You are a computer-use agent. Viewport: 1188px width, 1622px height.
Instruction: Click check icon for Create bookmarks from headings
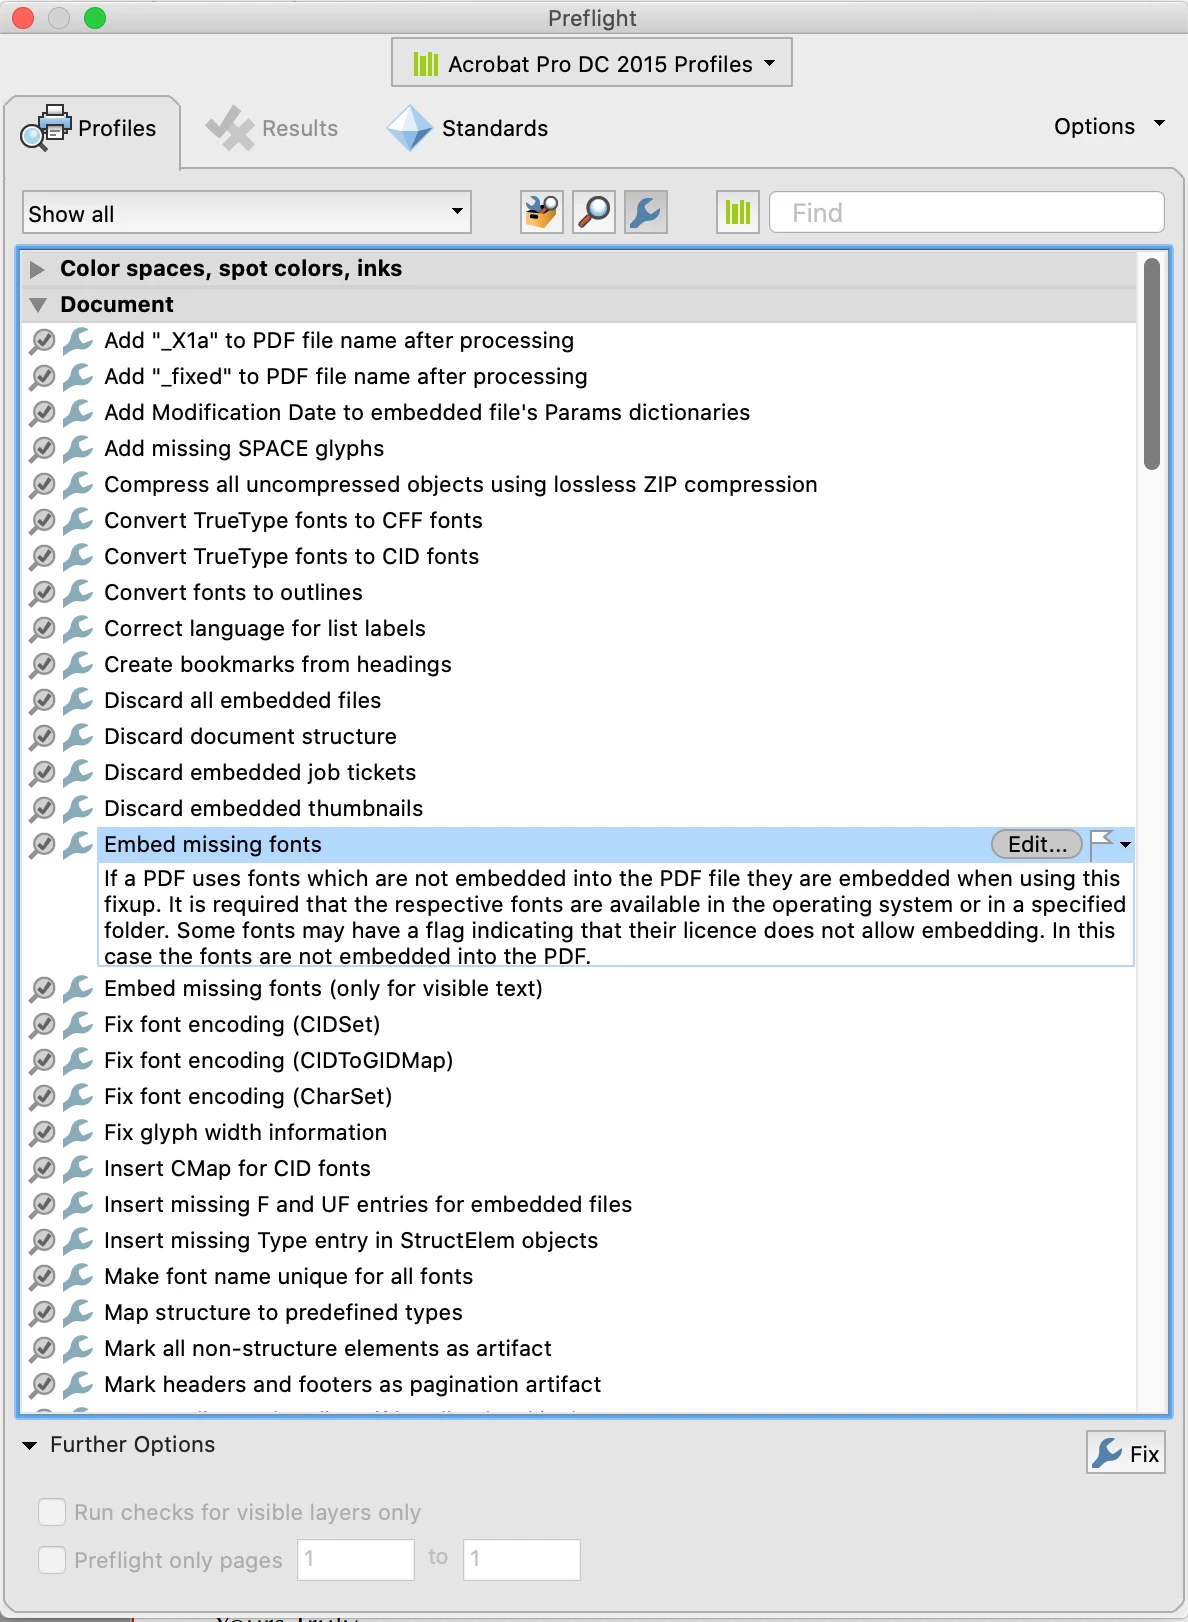tap(42, 664)
